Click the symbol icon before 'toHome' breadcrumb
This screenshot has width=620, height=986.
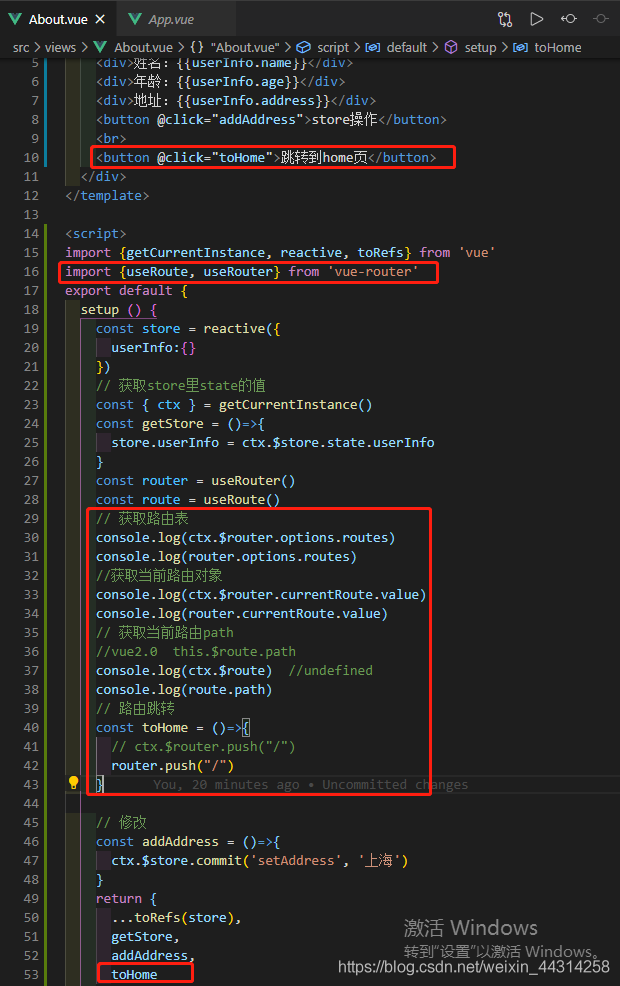[x=520, y=48]
